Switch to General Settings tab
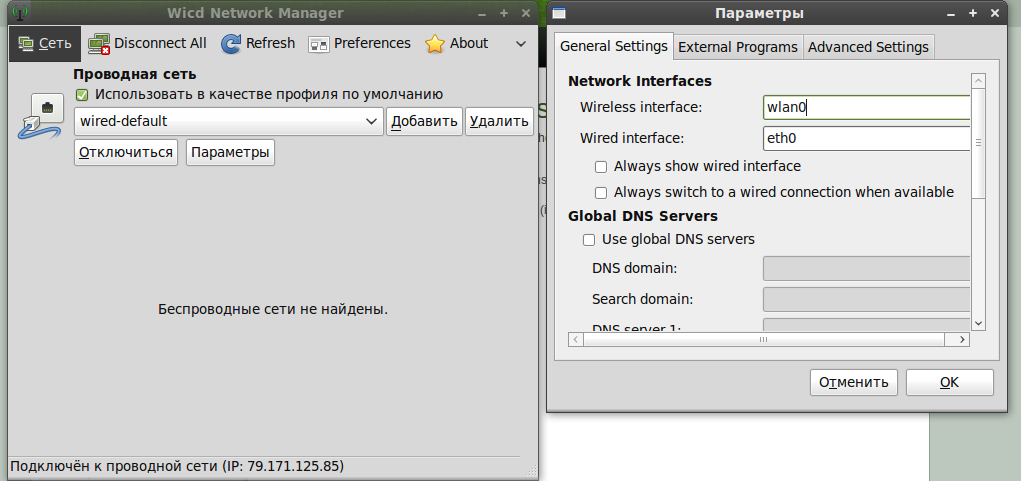The width and height of the screenshot is (1021, 481). coord(614,46)
